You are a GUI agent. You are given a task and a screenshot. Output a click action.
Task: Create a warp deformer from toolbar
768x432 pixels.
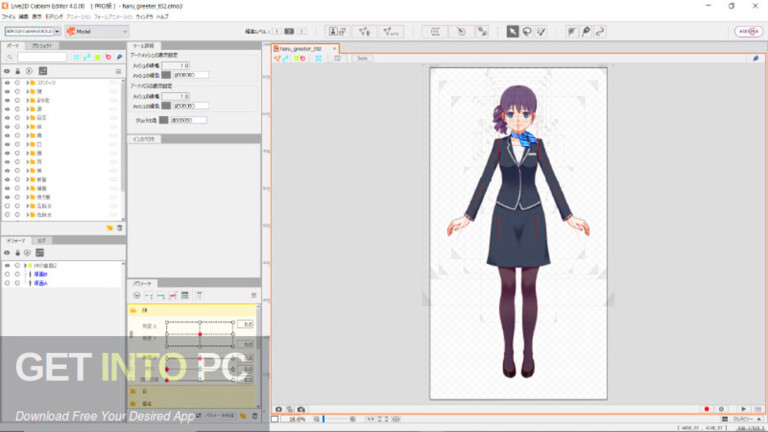pos(435,31)
